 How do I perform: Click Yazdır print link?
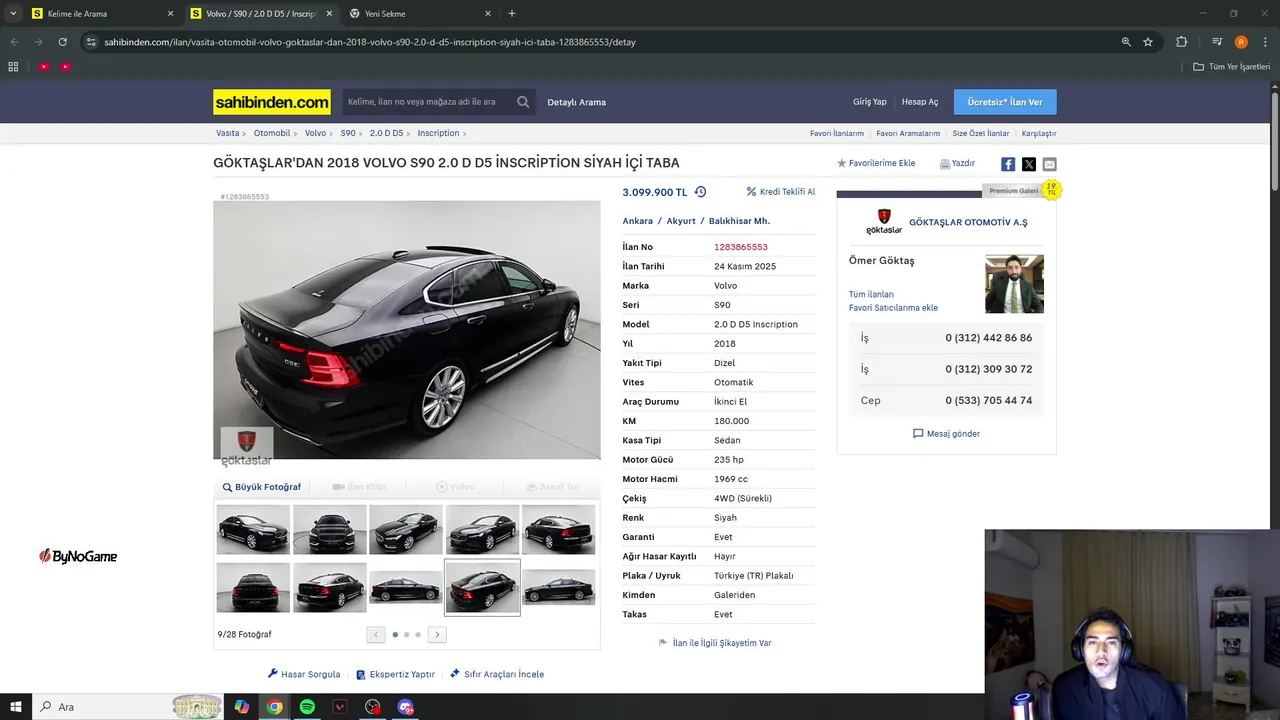(x=957, y=163)
